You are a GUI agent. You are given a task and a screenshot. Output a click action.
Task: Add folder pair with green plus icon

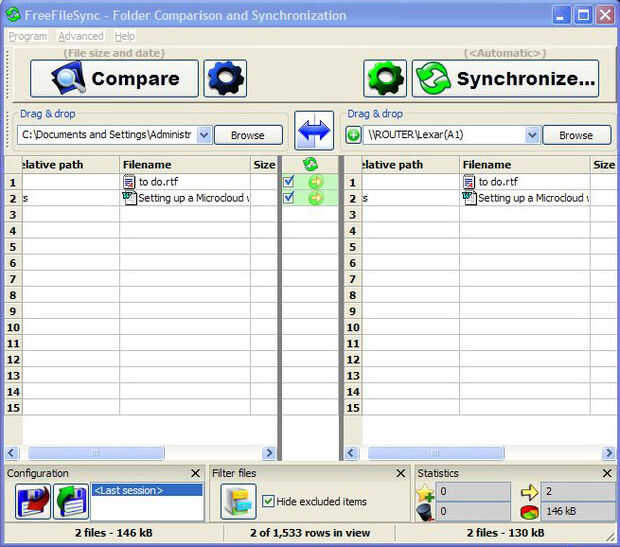(x=353, y=135)
